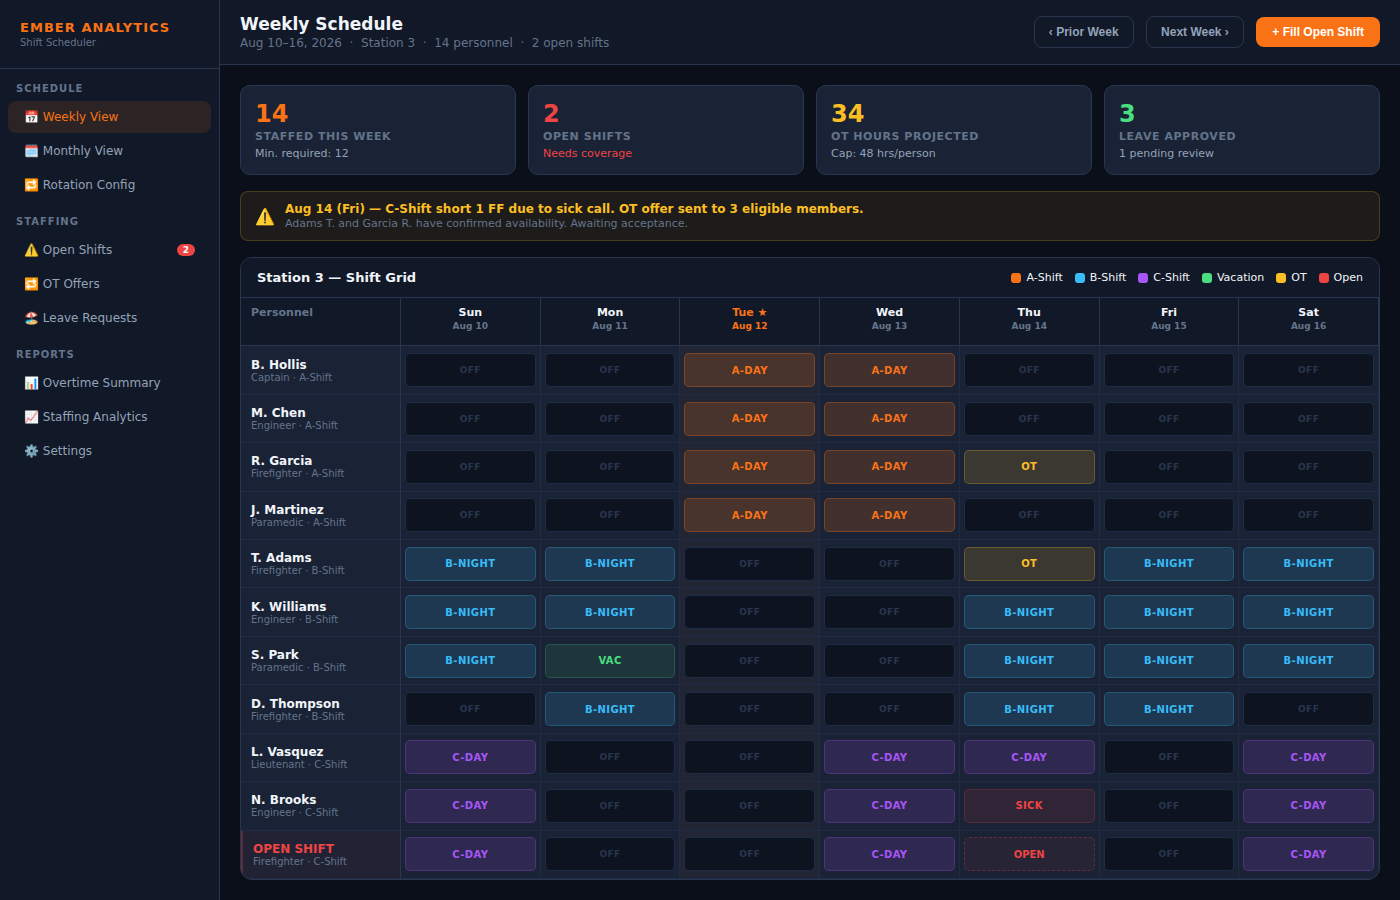Open Leave Requests page

click(x=110, y=318)
